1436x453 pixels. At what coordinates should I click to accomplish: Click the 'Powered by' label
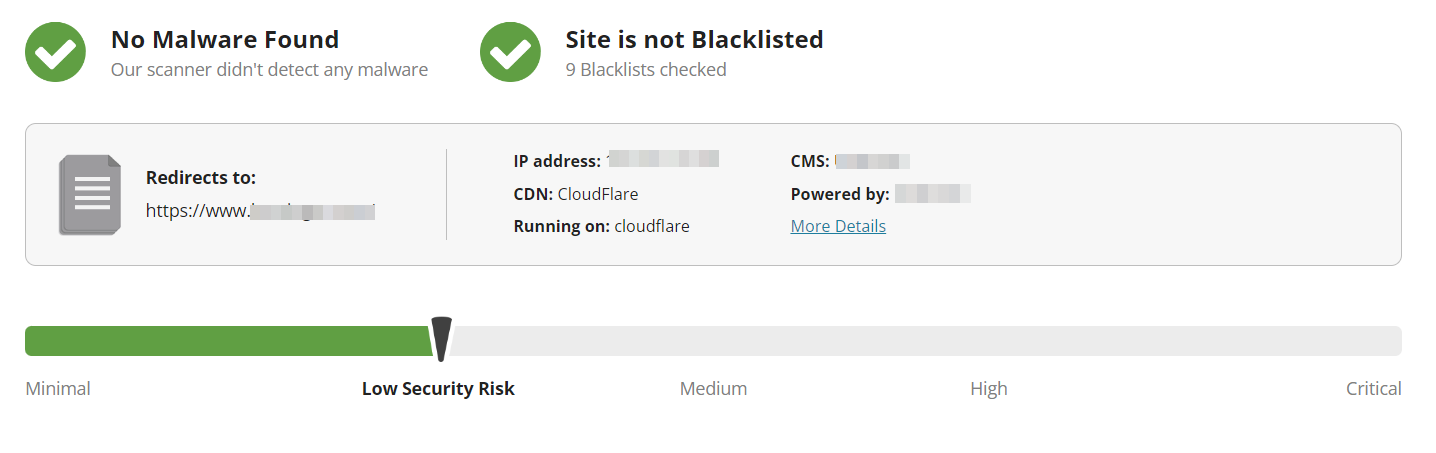[x=840, y=194]
